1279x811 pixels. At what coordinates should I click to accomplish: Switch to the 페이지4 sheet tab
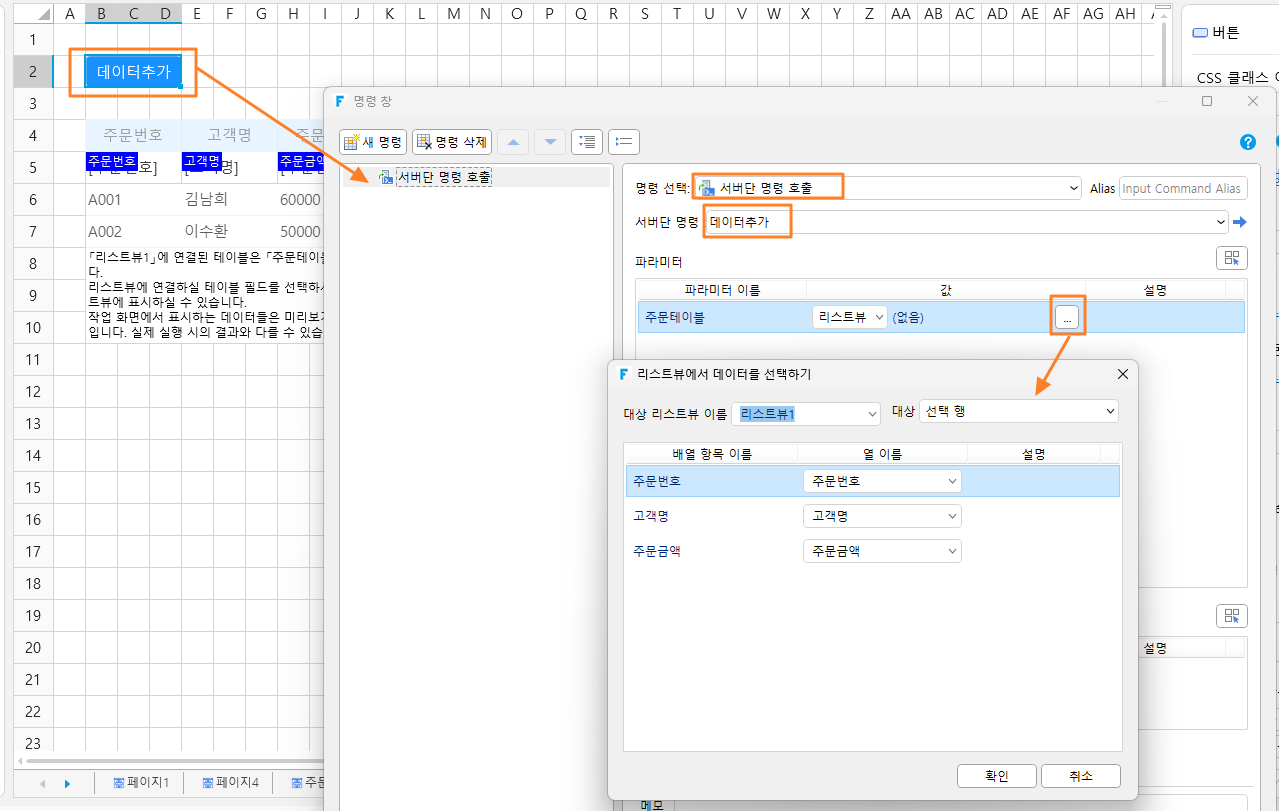click(x=230, y=782)
